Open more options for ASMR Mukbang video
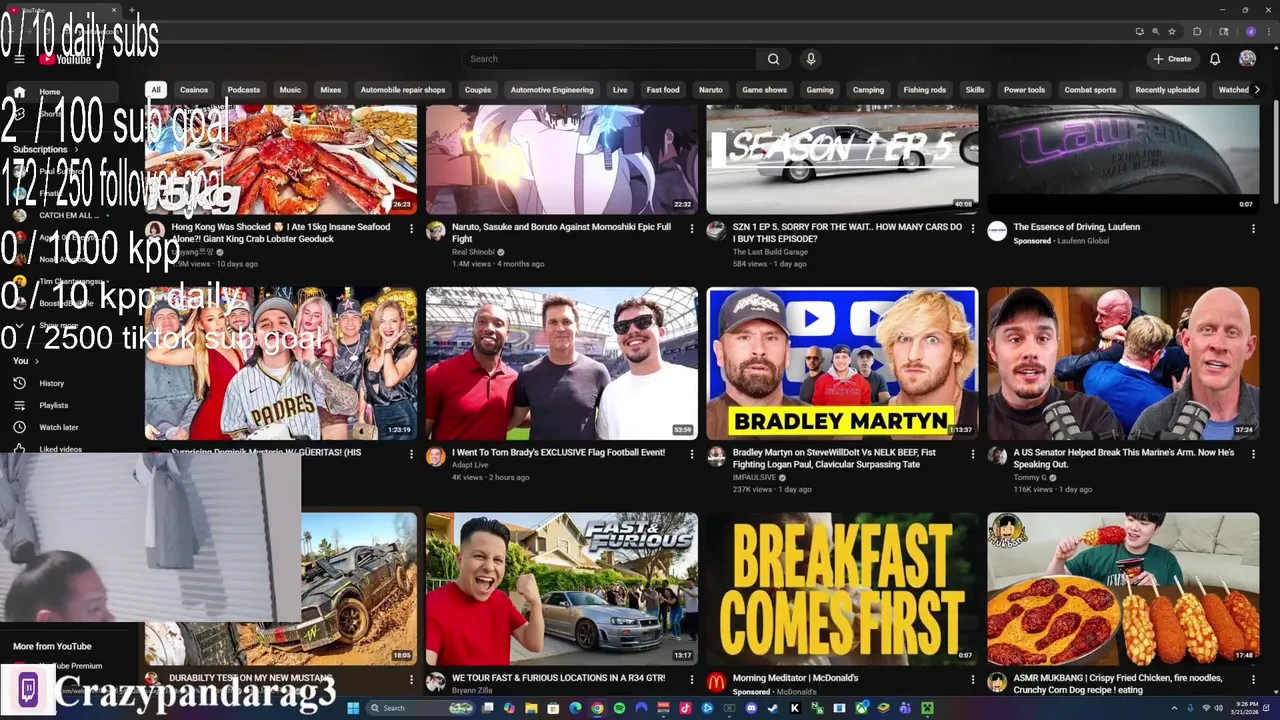Screen dimensions: 1280x720 click(x=1253, y=679)
